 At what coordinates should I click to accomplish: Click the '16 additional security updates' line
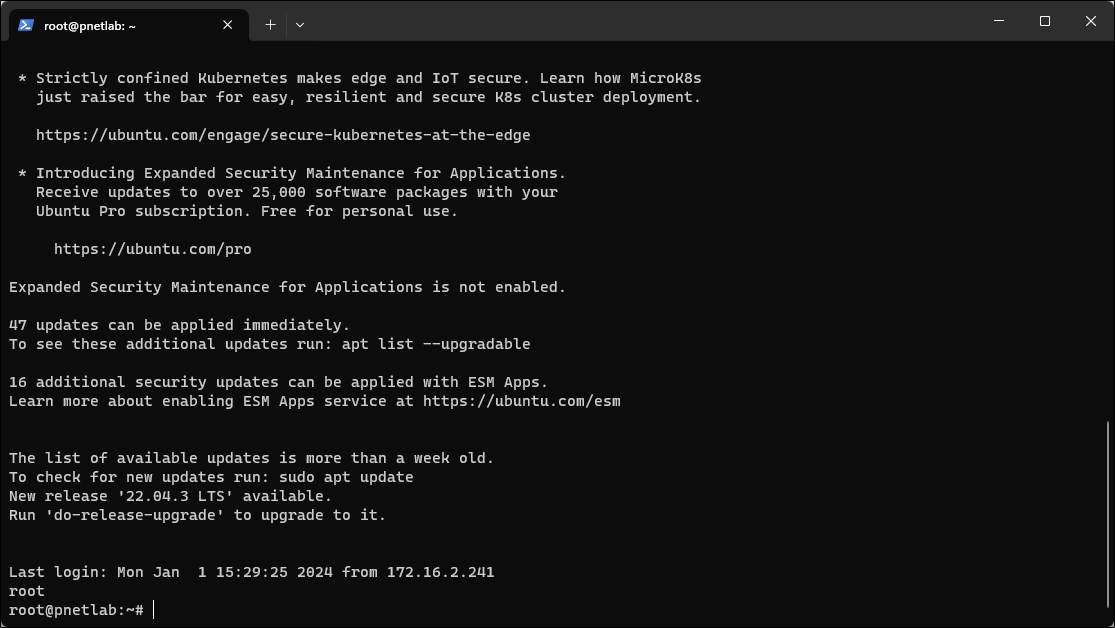(x=278, y=383)
